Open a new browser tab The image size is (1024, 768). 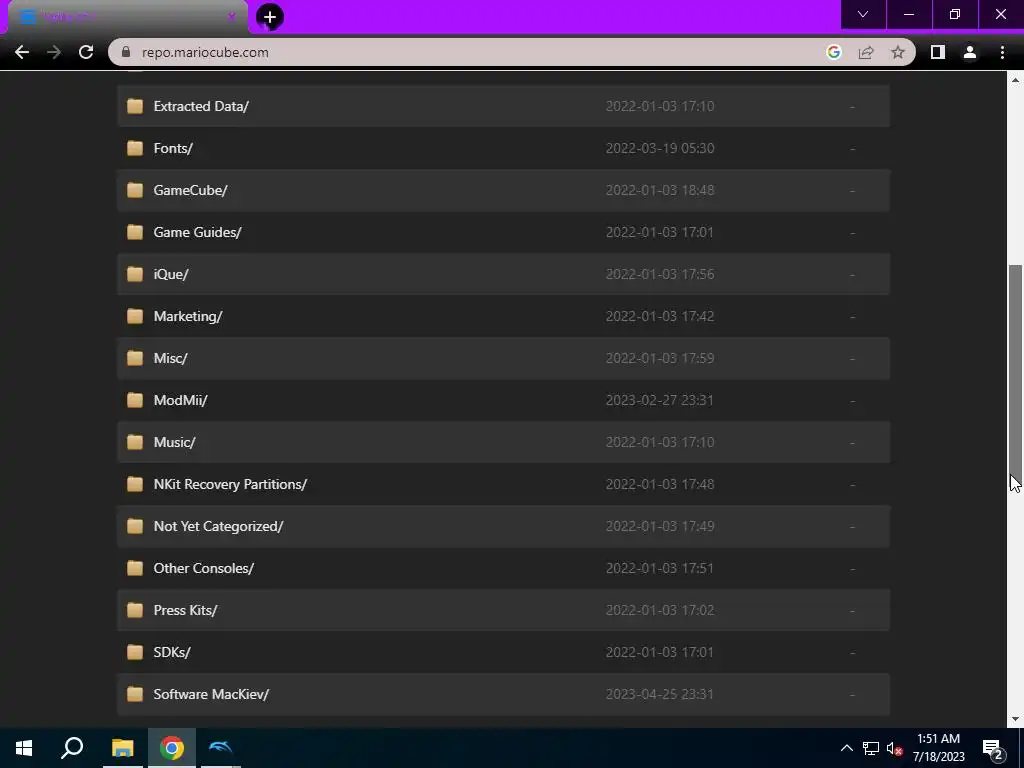pyautogui.click(x=270, y=17)
